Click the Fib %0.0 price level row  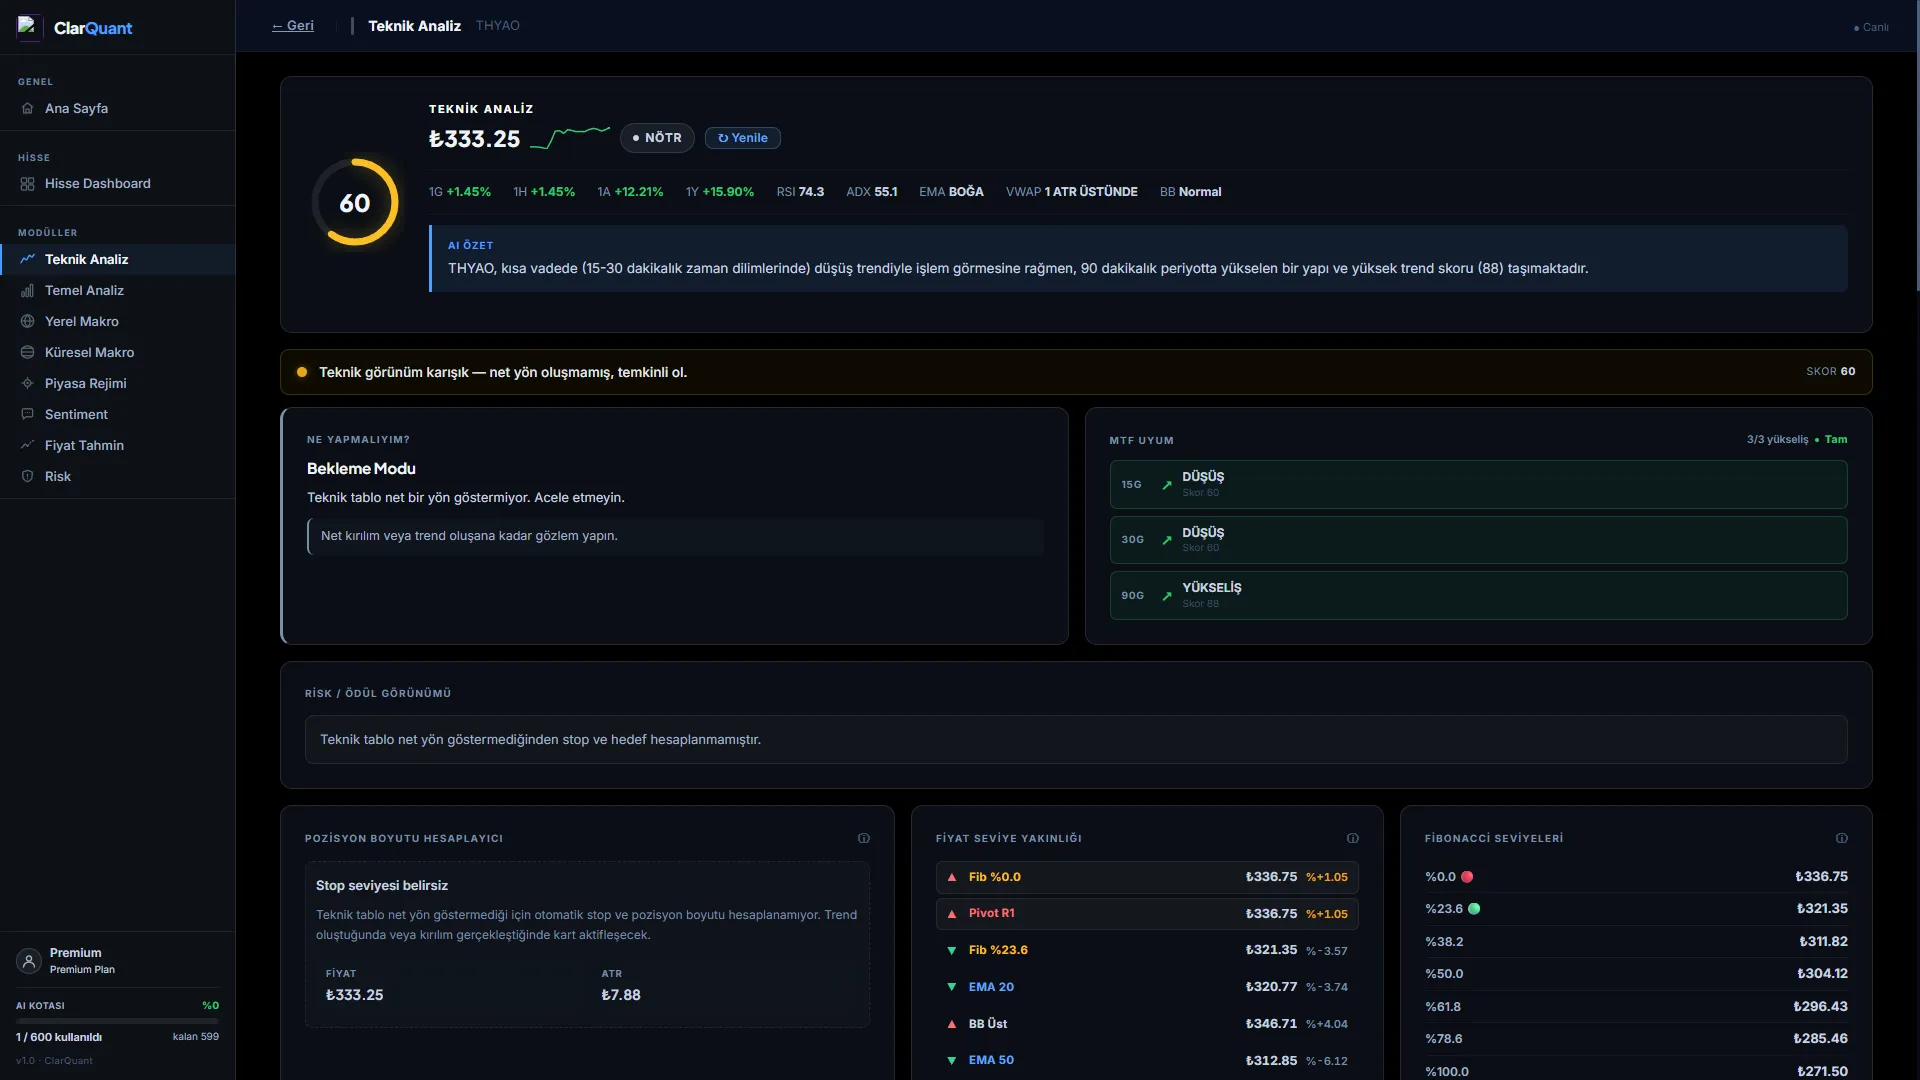[x=1147, y=877]
